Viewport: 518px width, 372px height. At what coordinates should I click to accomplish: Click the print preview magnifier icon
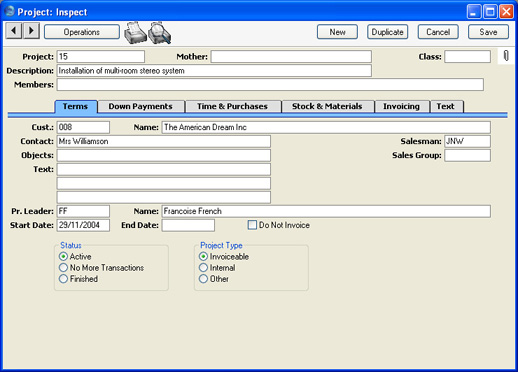[160, 33]
